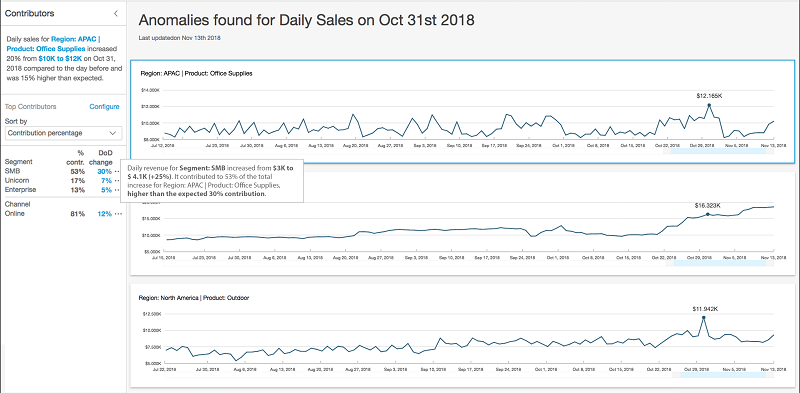The height and width of the screenshot is (393, 800).
Task: Click the $16.323K anomaly point marker
Action: [708, 214]
